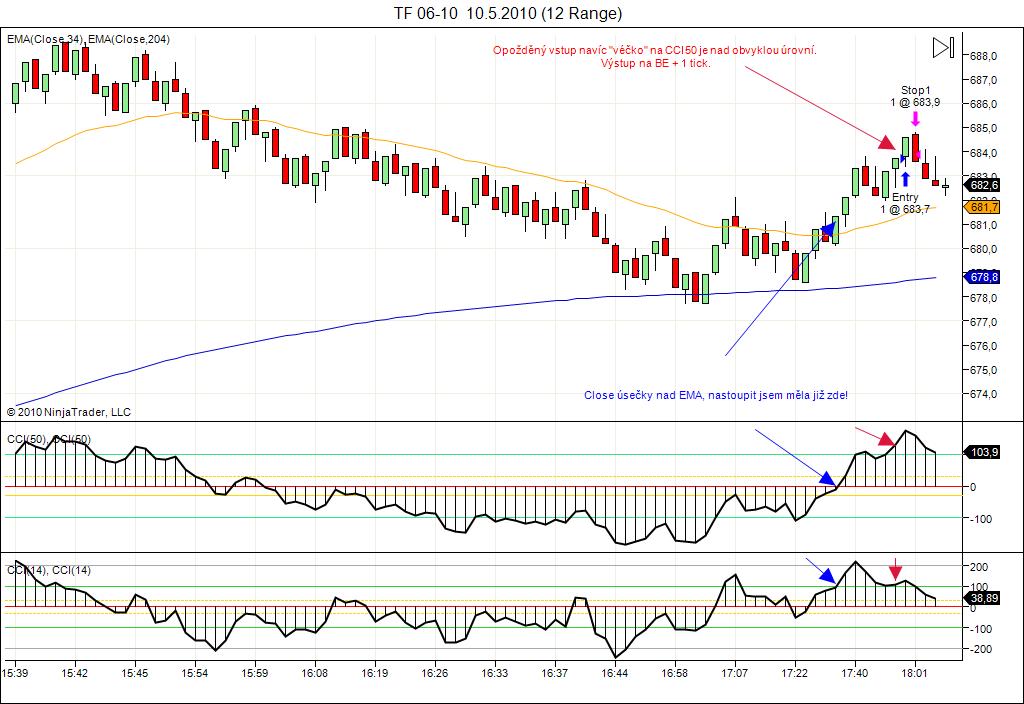Screen dimensions: 1024x704
Task: Click the 688,0 price axis label
Action: pyautogui.click(x=984, y=56)
